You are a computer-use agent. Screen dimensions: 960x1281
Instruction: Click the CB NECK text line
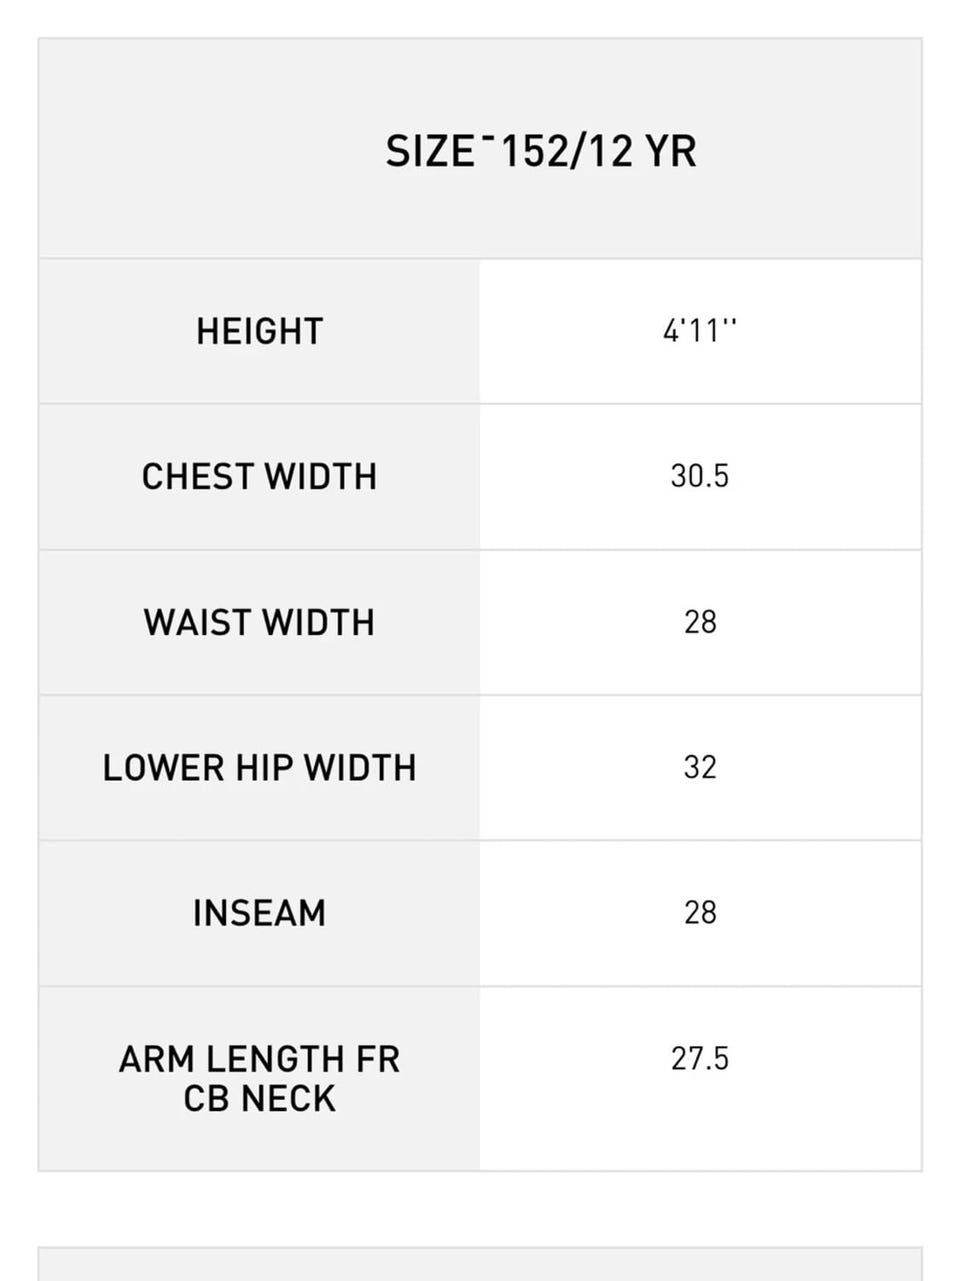[259, 1099]
